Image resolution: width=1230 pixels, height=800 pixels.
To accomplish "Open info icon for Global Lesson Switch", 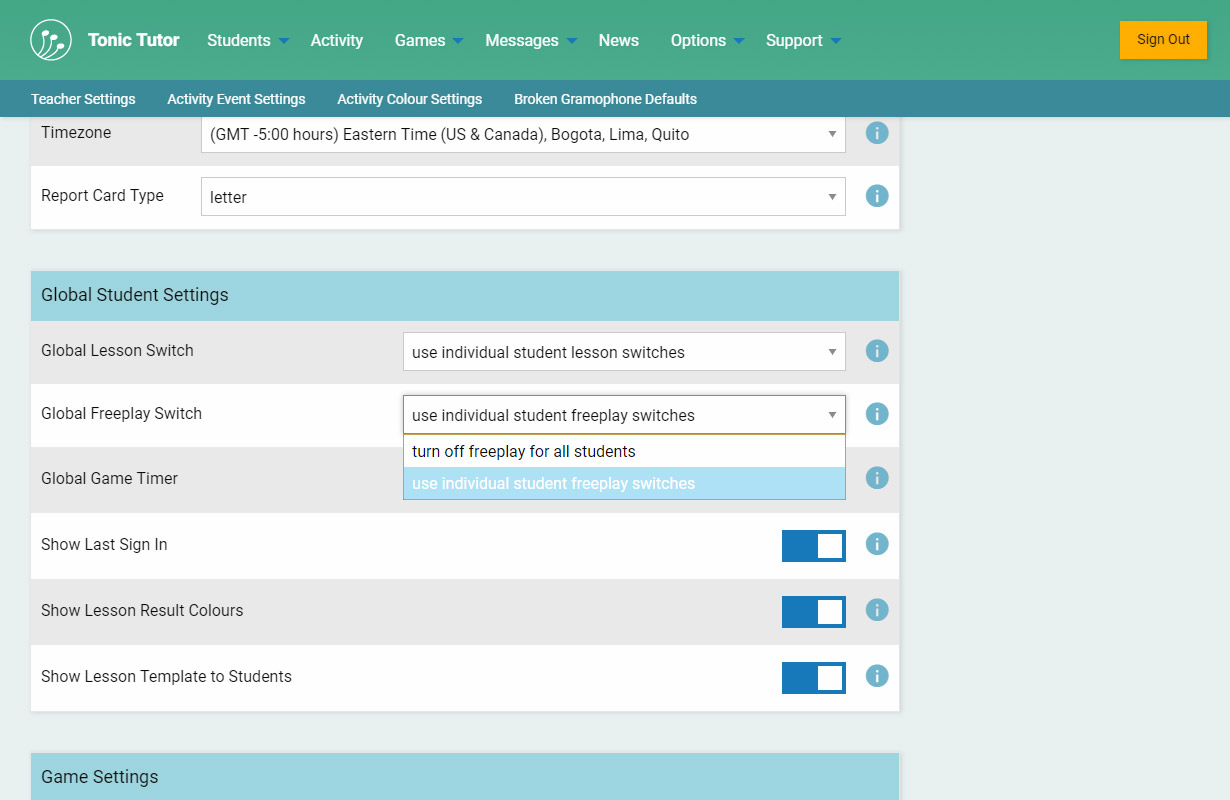I will (877, 351).
